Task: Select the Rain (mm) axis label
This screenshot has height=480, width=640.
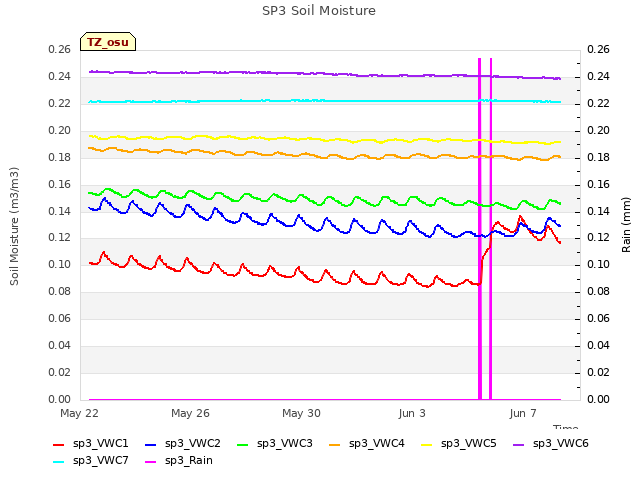Action: click(x=626, y=225)
